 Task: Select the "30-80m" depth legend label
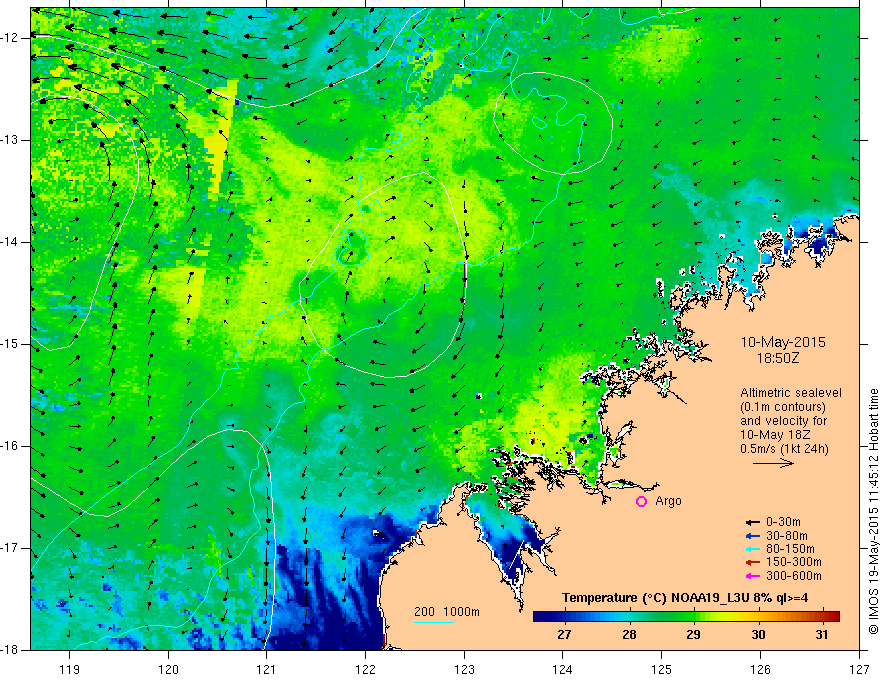click(x=787, y=536)
